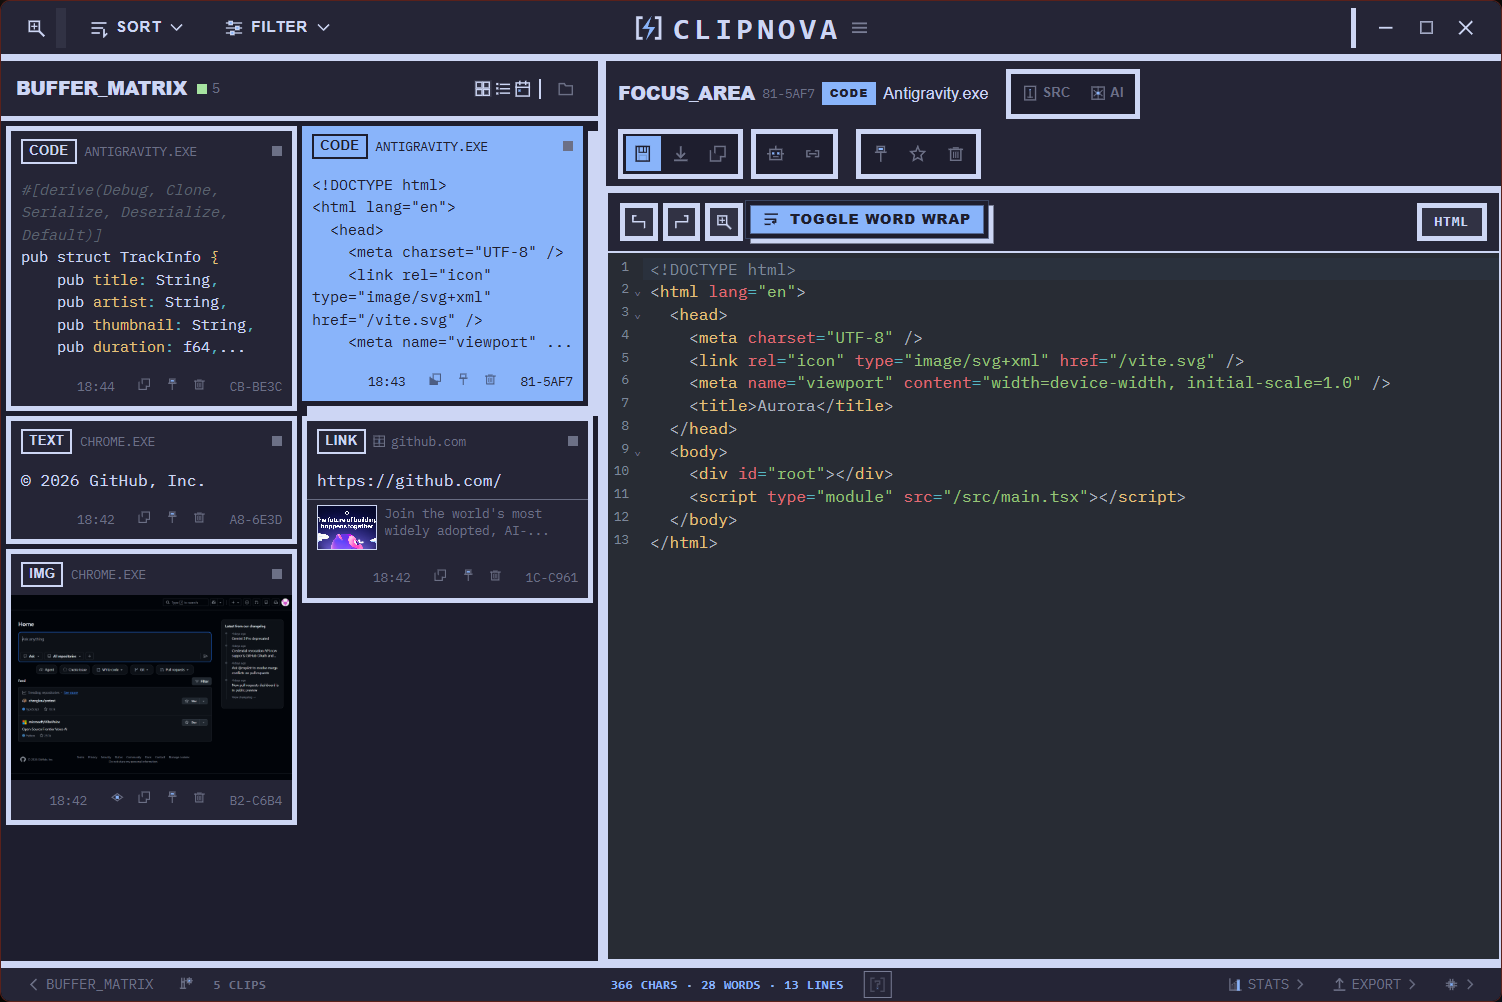Select the TEXT tag on the Chrome card

tap(46, 441)
